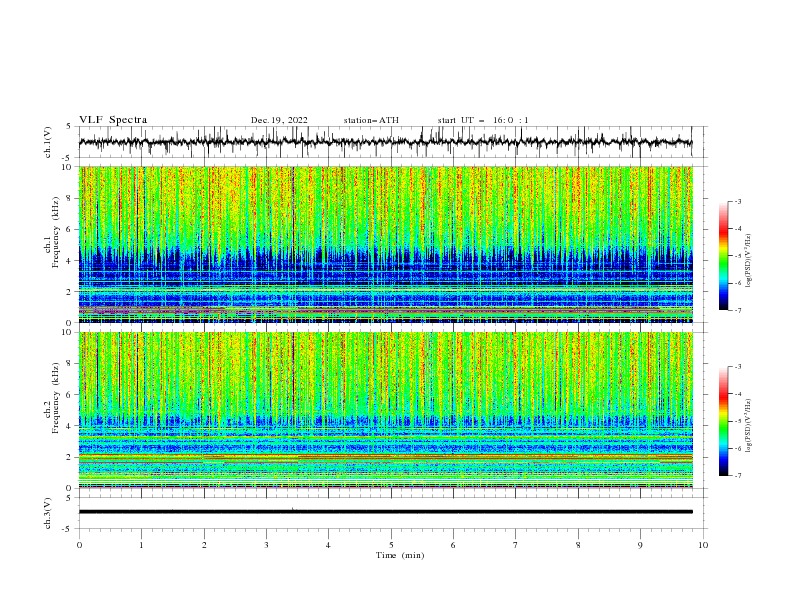Select the "station=ATH" header text

(371, 120)
